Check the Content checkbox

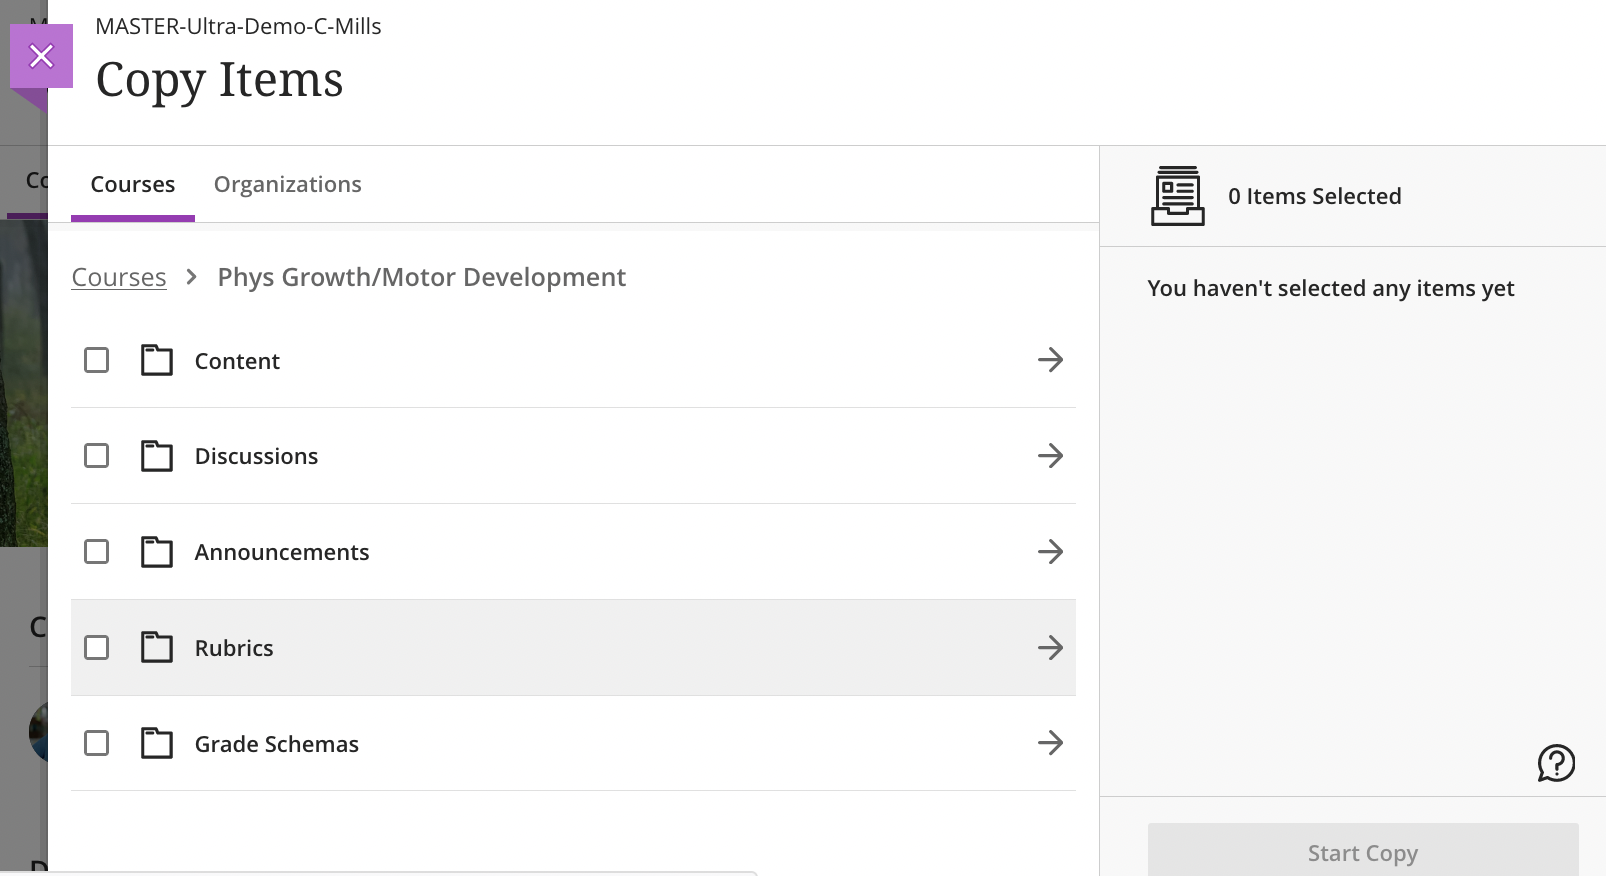(x=97, y=360)
